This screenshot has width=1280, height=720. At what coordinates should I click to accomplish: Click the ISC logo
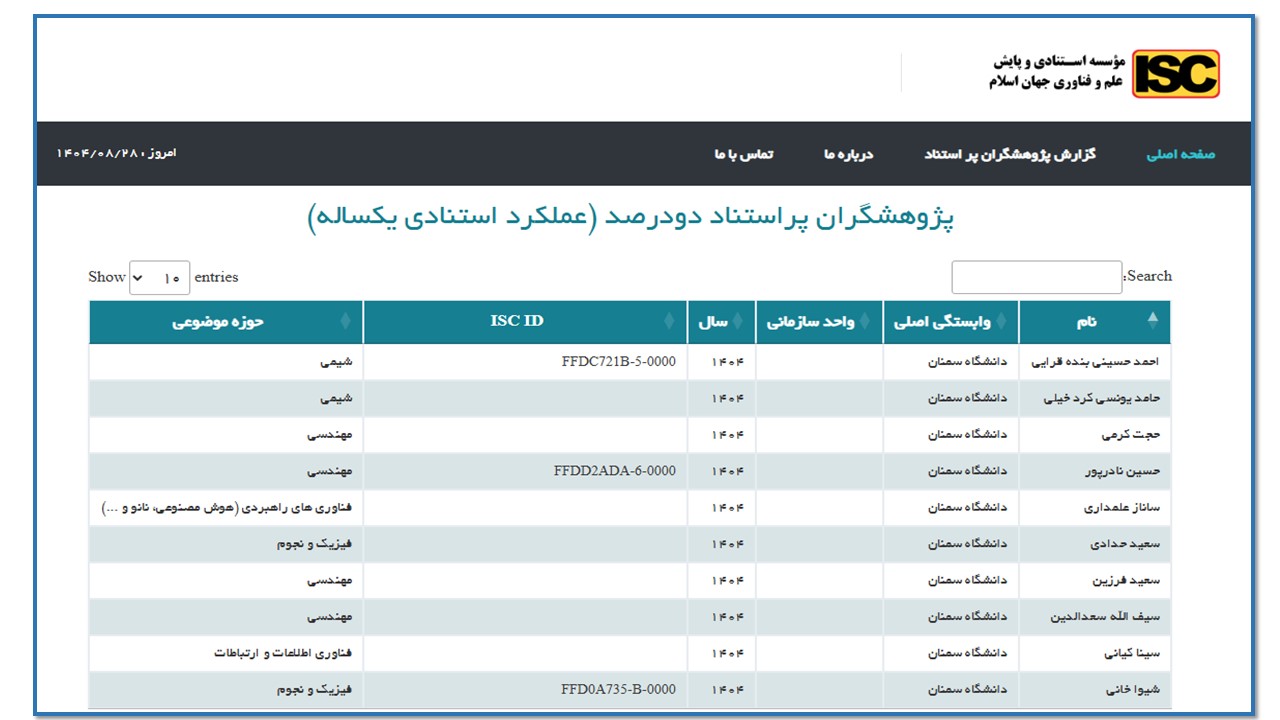(x=1175, y=73)
